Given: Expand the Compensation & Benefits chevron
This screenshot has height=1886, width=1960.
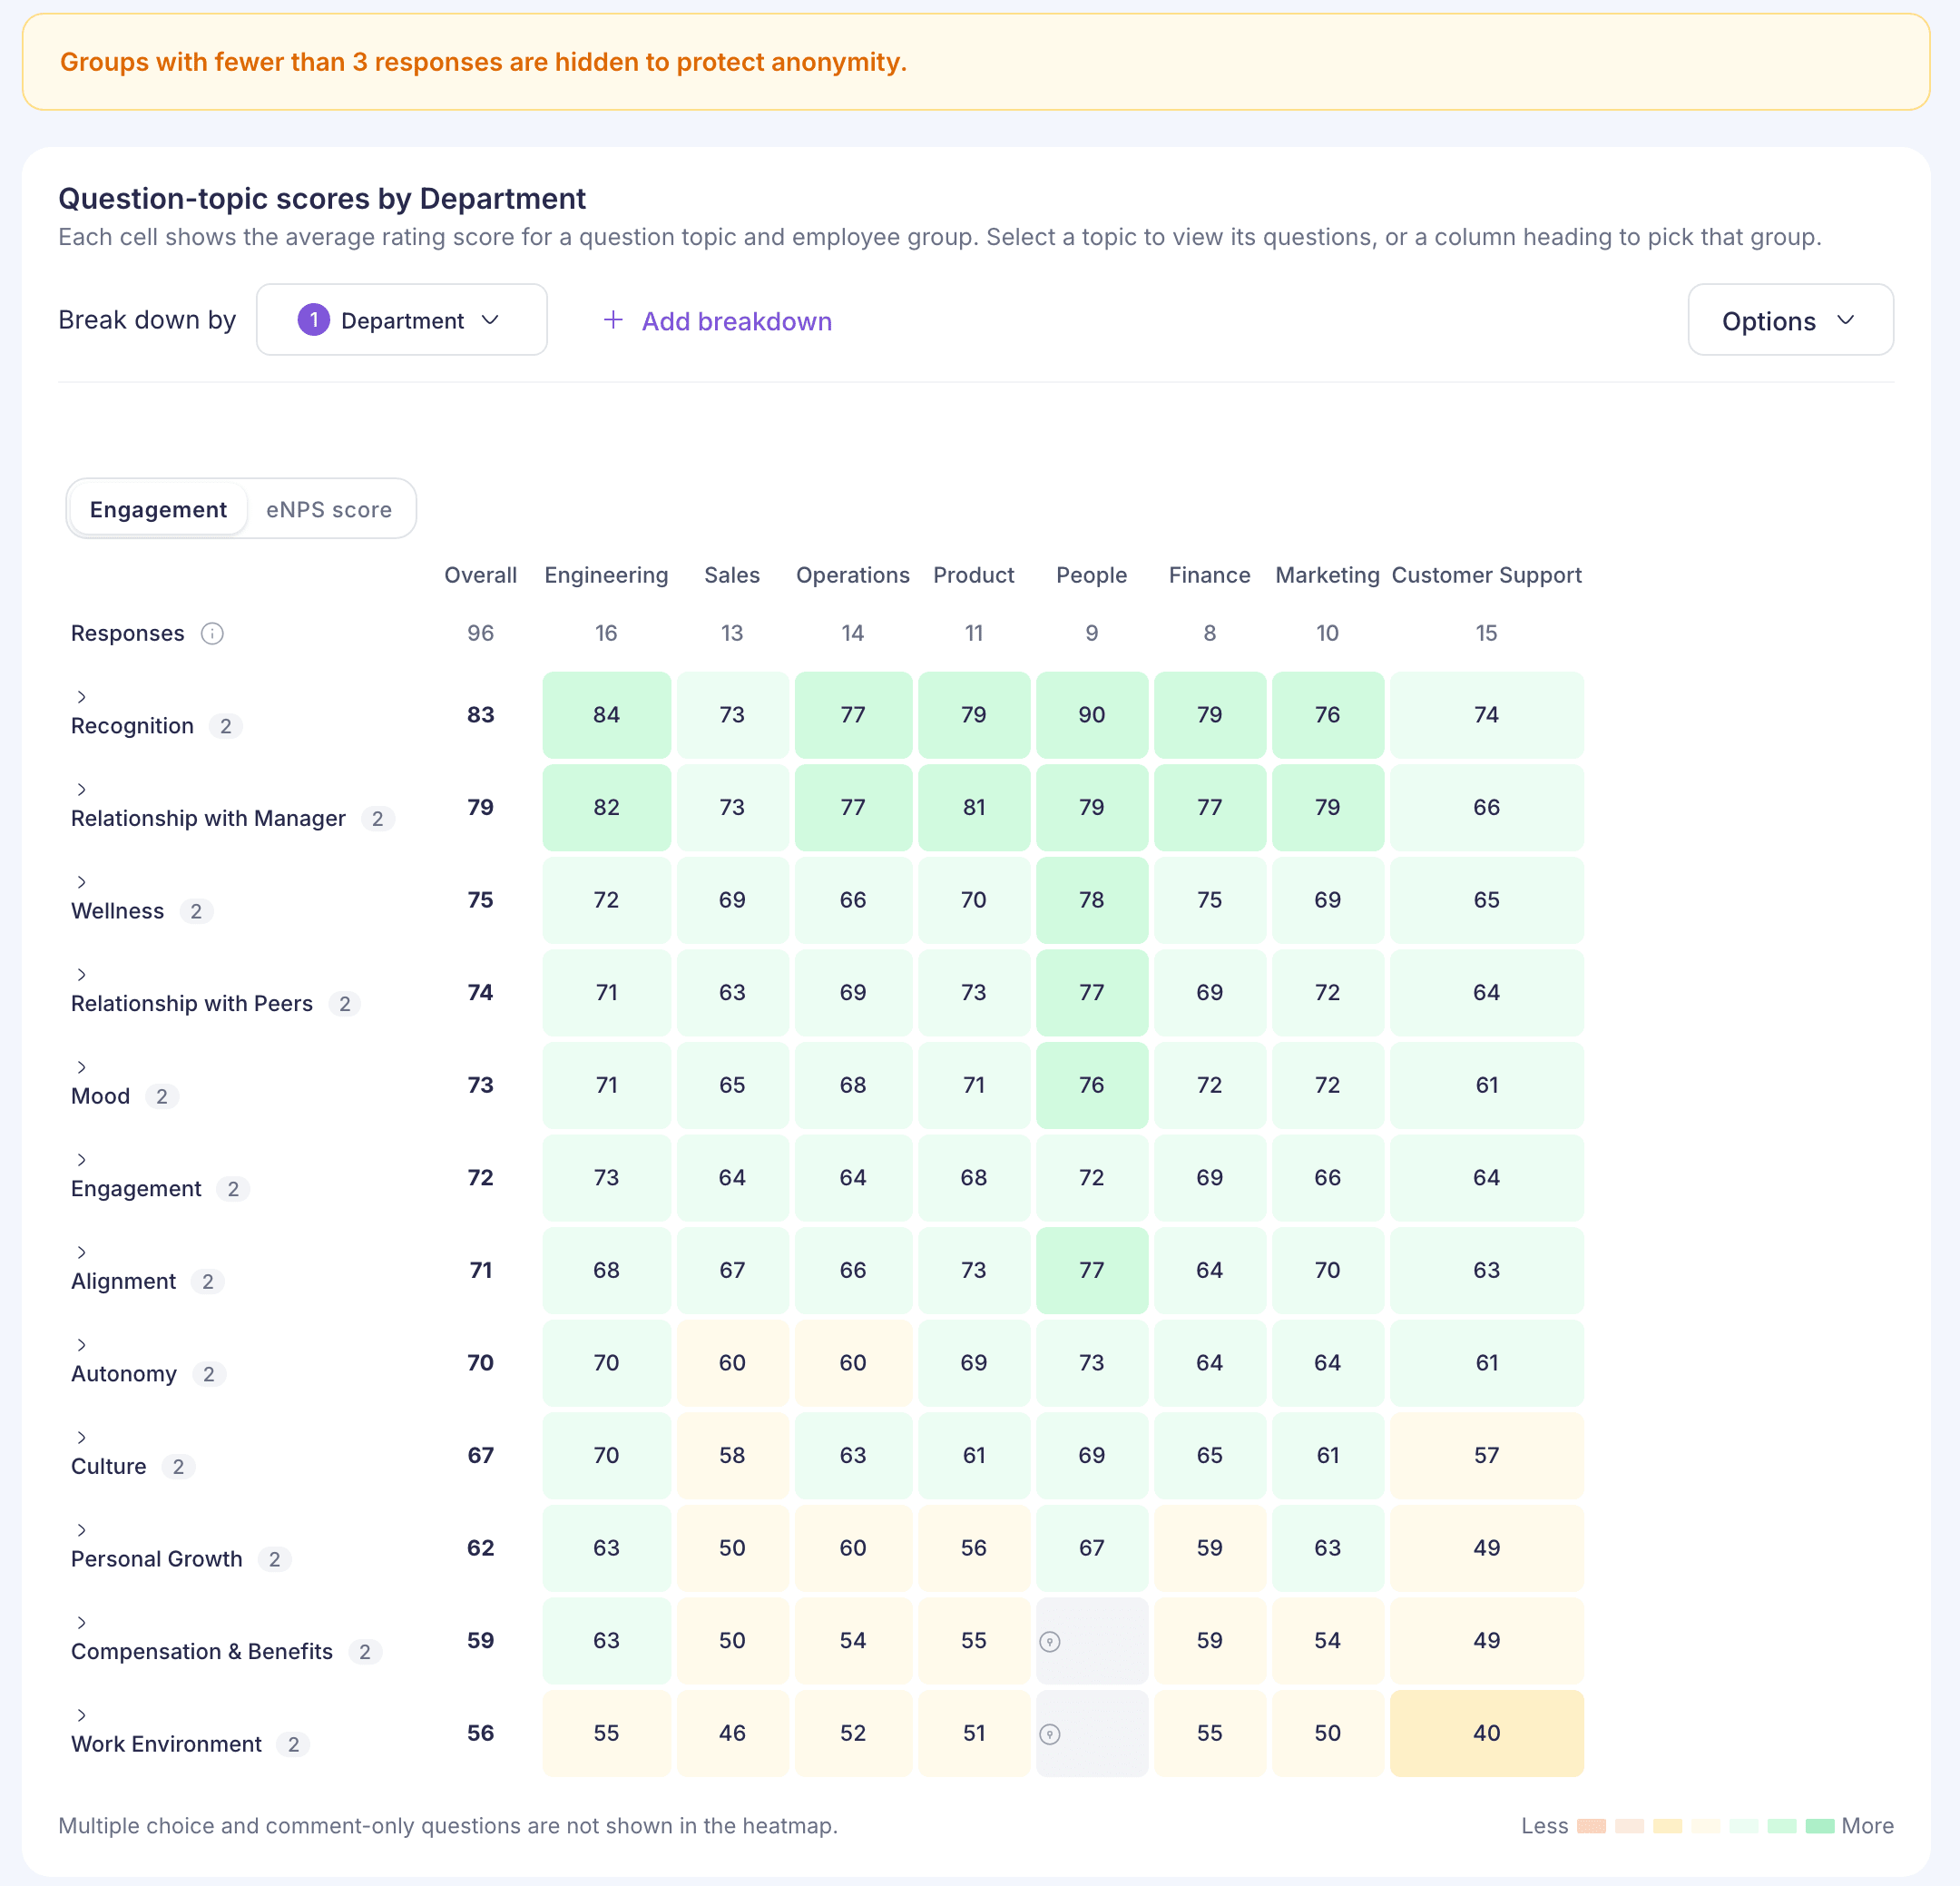Looking at the screenshot, I should point(82,1623).
